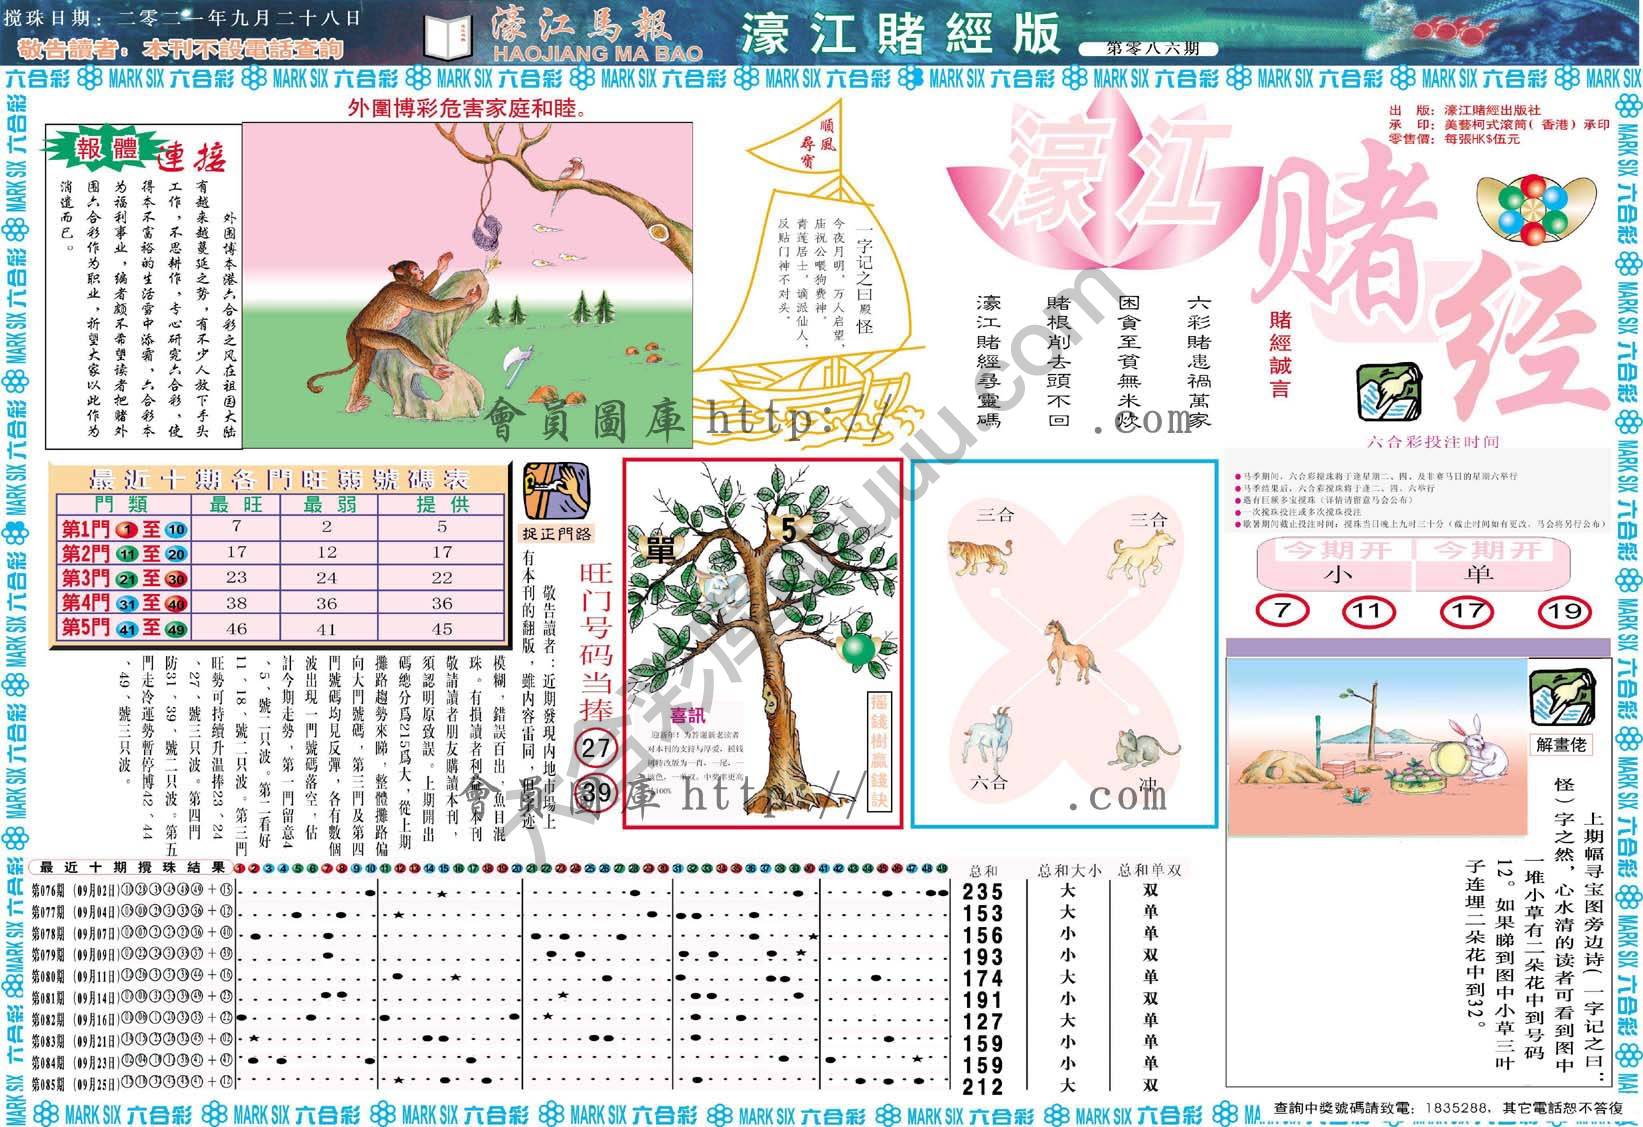Click the number 5 sign on the tree

tap(787, 529)
